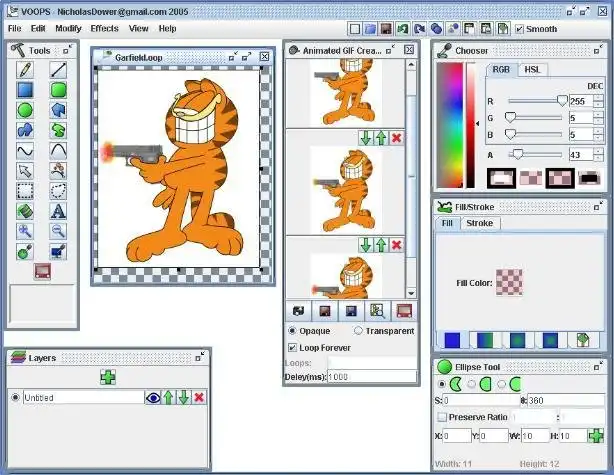Select the blue Polygon tool
This screenshot has width=614, height=475.
58,110
